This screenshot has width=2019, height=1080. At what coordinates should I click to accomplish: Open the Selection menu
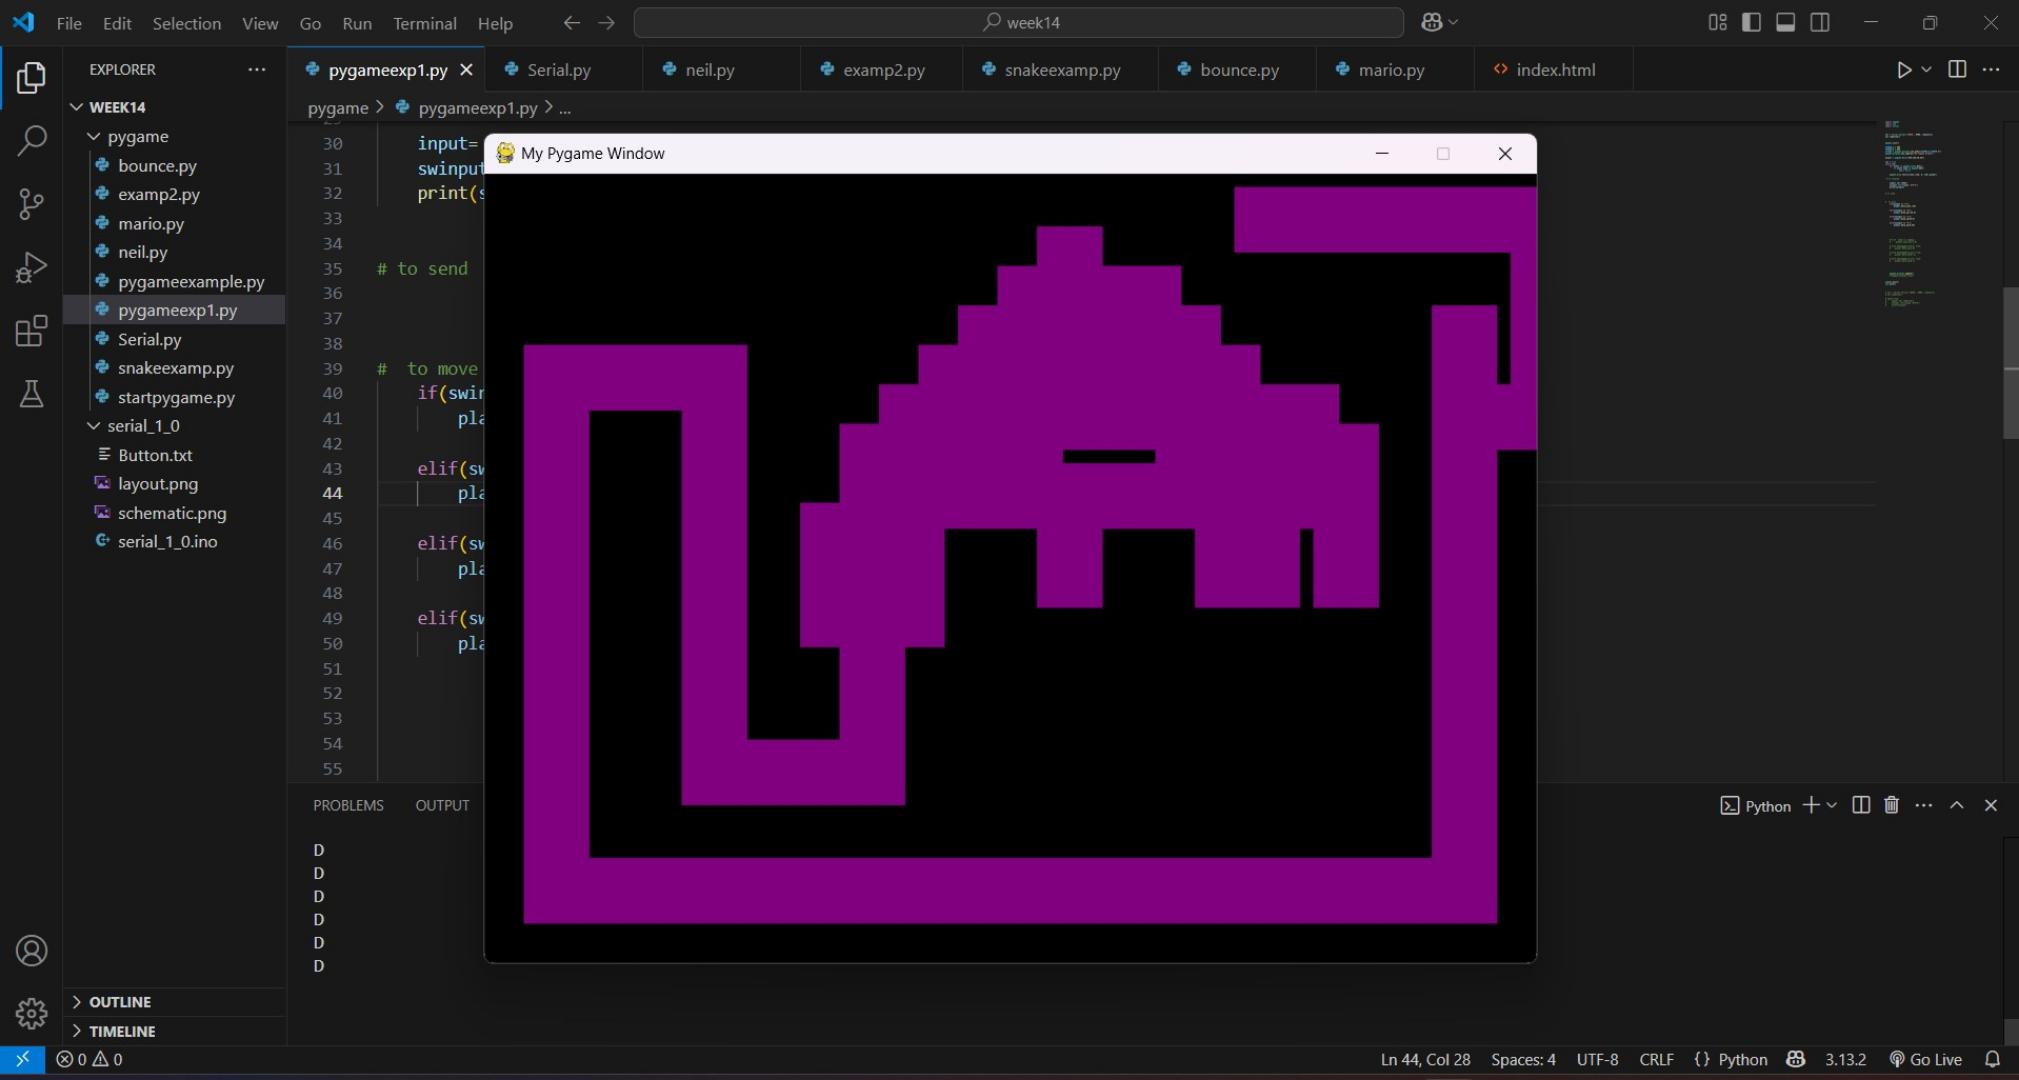(x=187, y=22)
